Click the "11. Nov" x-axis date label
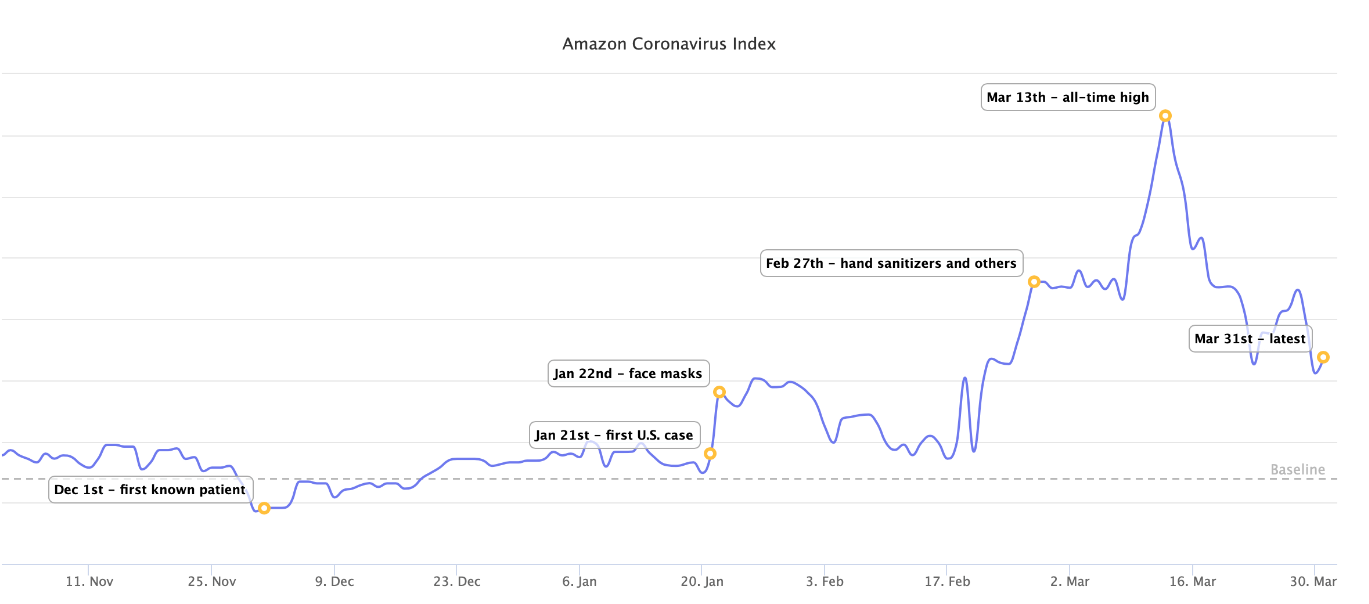The height and width of the screenshot is (604, 1369). [x=89, y=581]
